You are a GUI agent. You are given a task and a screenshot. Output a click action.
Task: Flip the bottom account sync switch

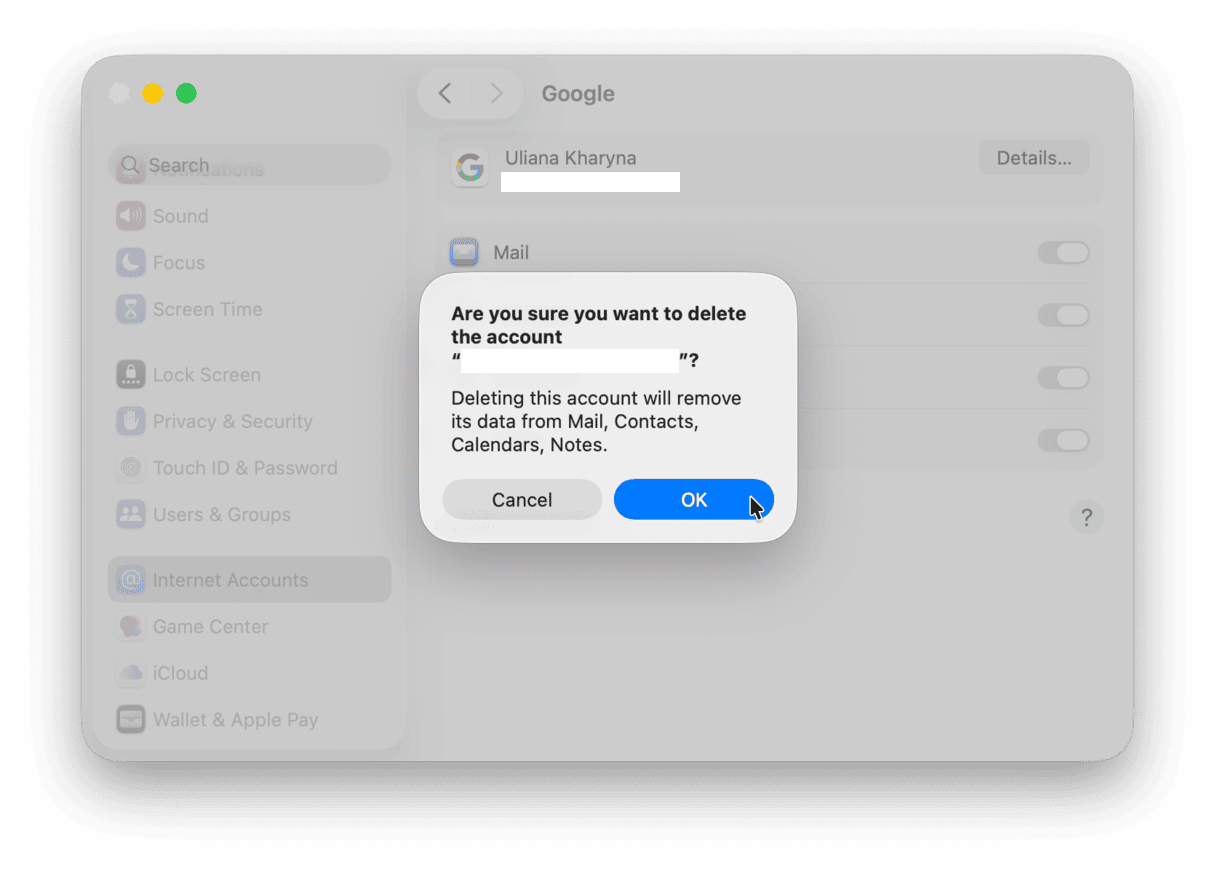[x=1063, y=440]
